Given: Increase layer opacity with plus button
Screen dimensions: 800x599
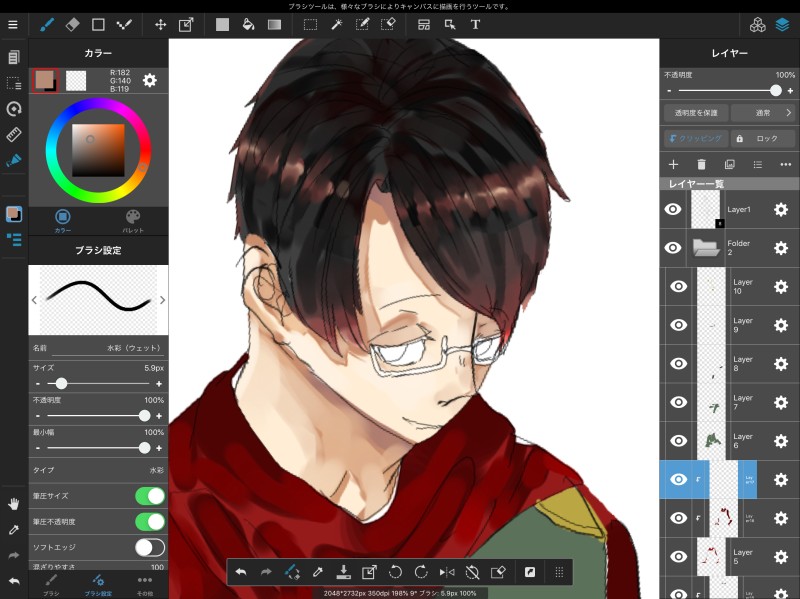Looking at the screenshot, I should (x=790, y=91).
